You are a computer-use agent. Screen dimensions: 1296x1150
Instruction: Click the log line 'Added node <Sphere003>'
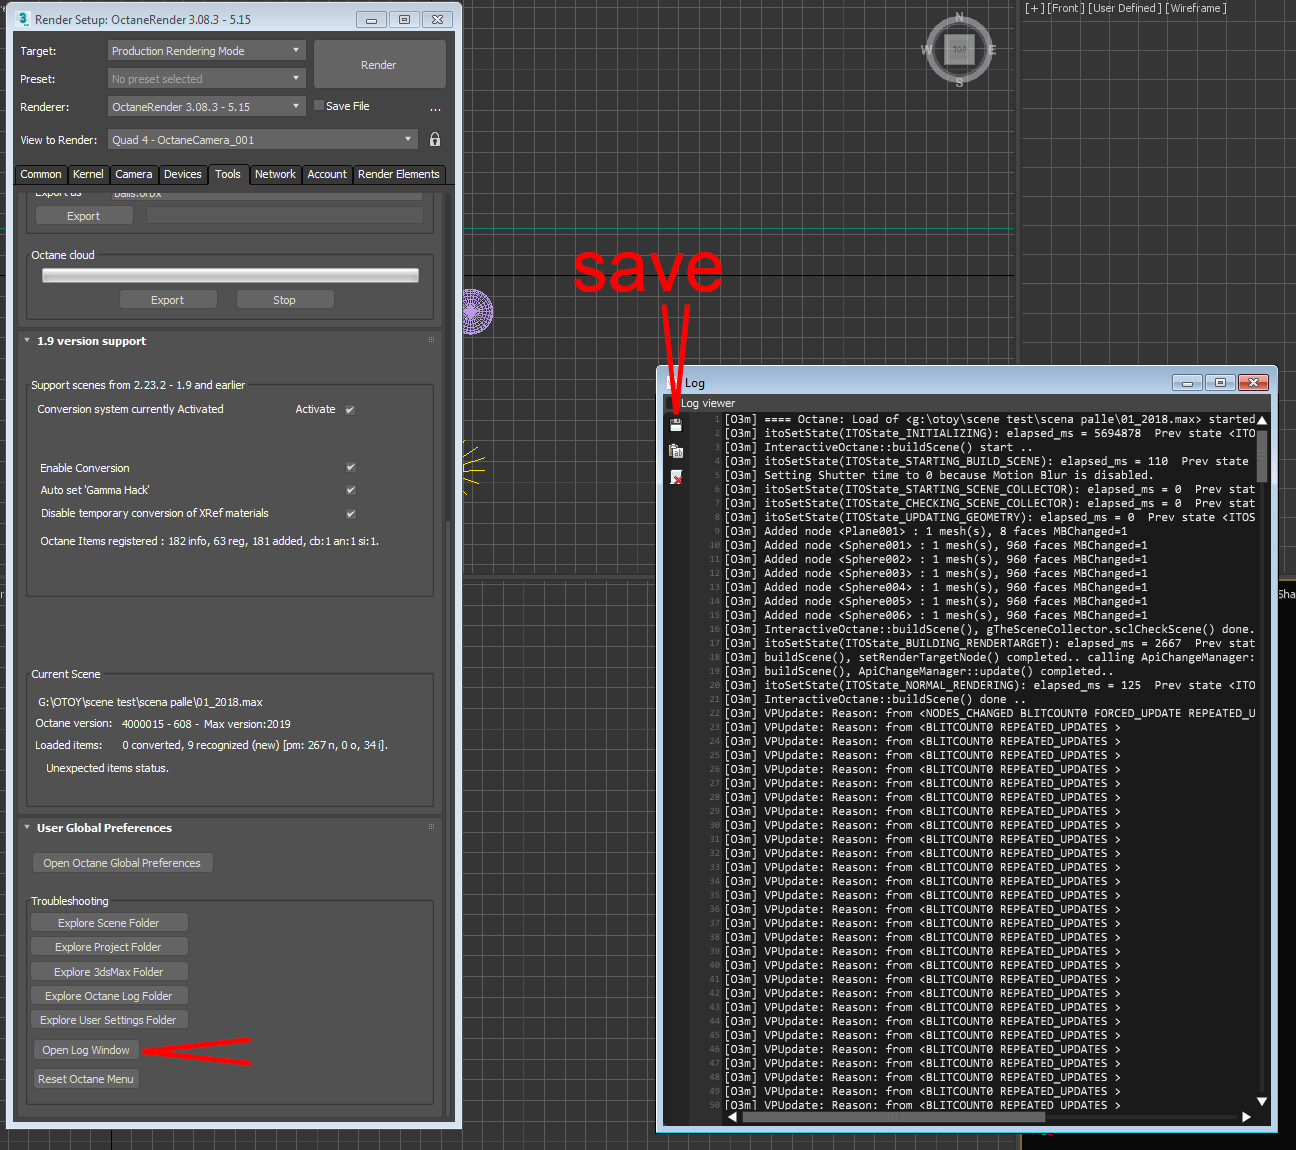point(936,574)
